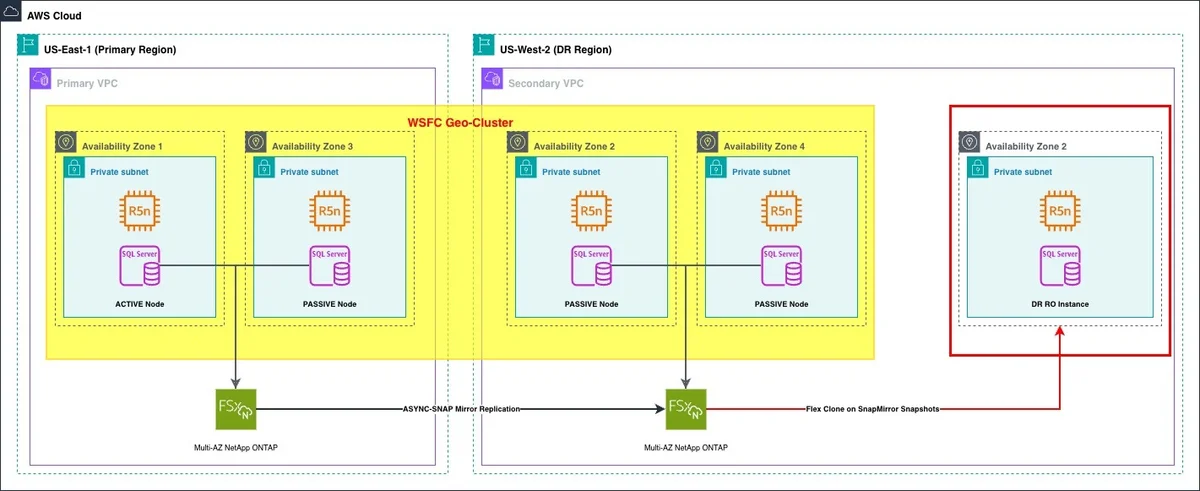Screen dimensions: 1200x491
Task: Click the US-East-1 region flag icon
Action: pos(28,46)
